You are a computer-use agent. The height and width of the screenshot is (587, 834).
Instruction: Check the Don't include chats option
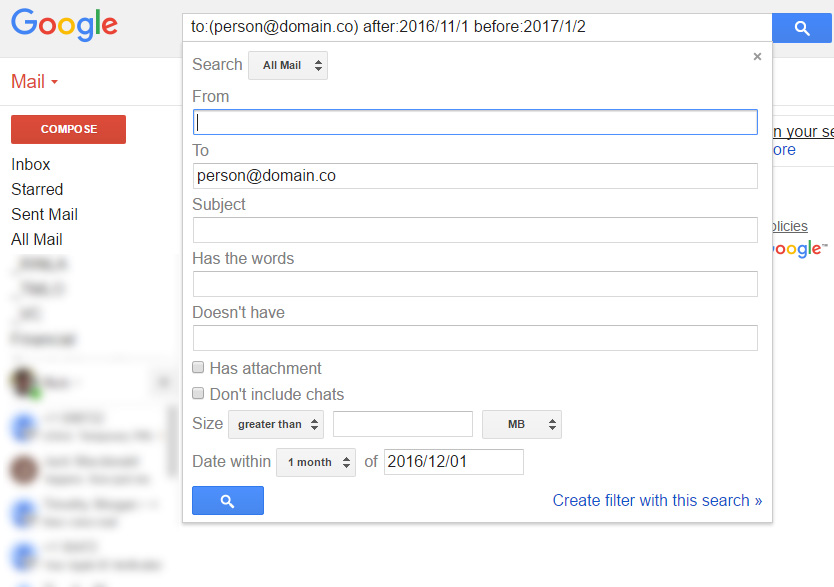[x=198, y=393]
